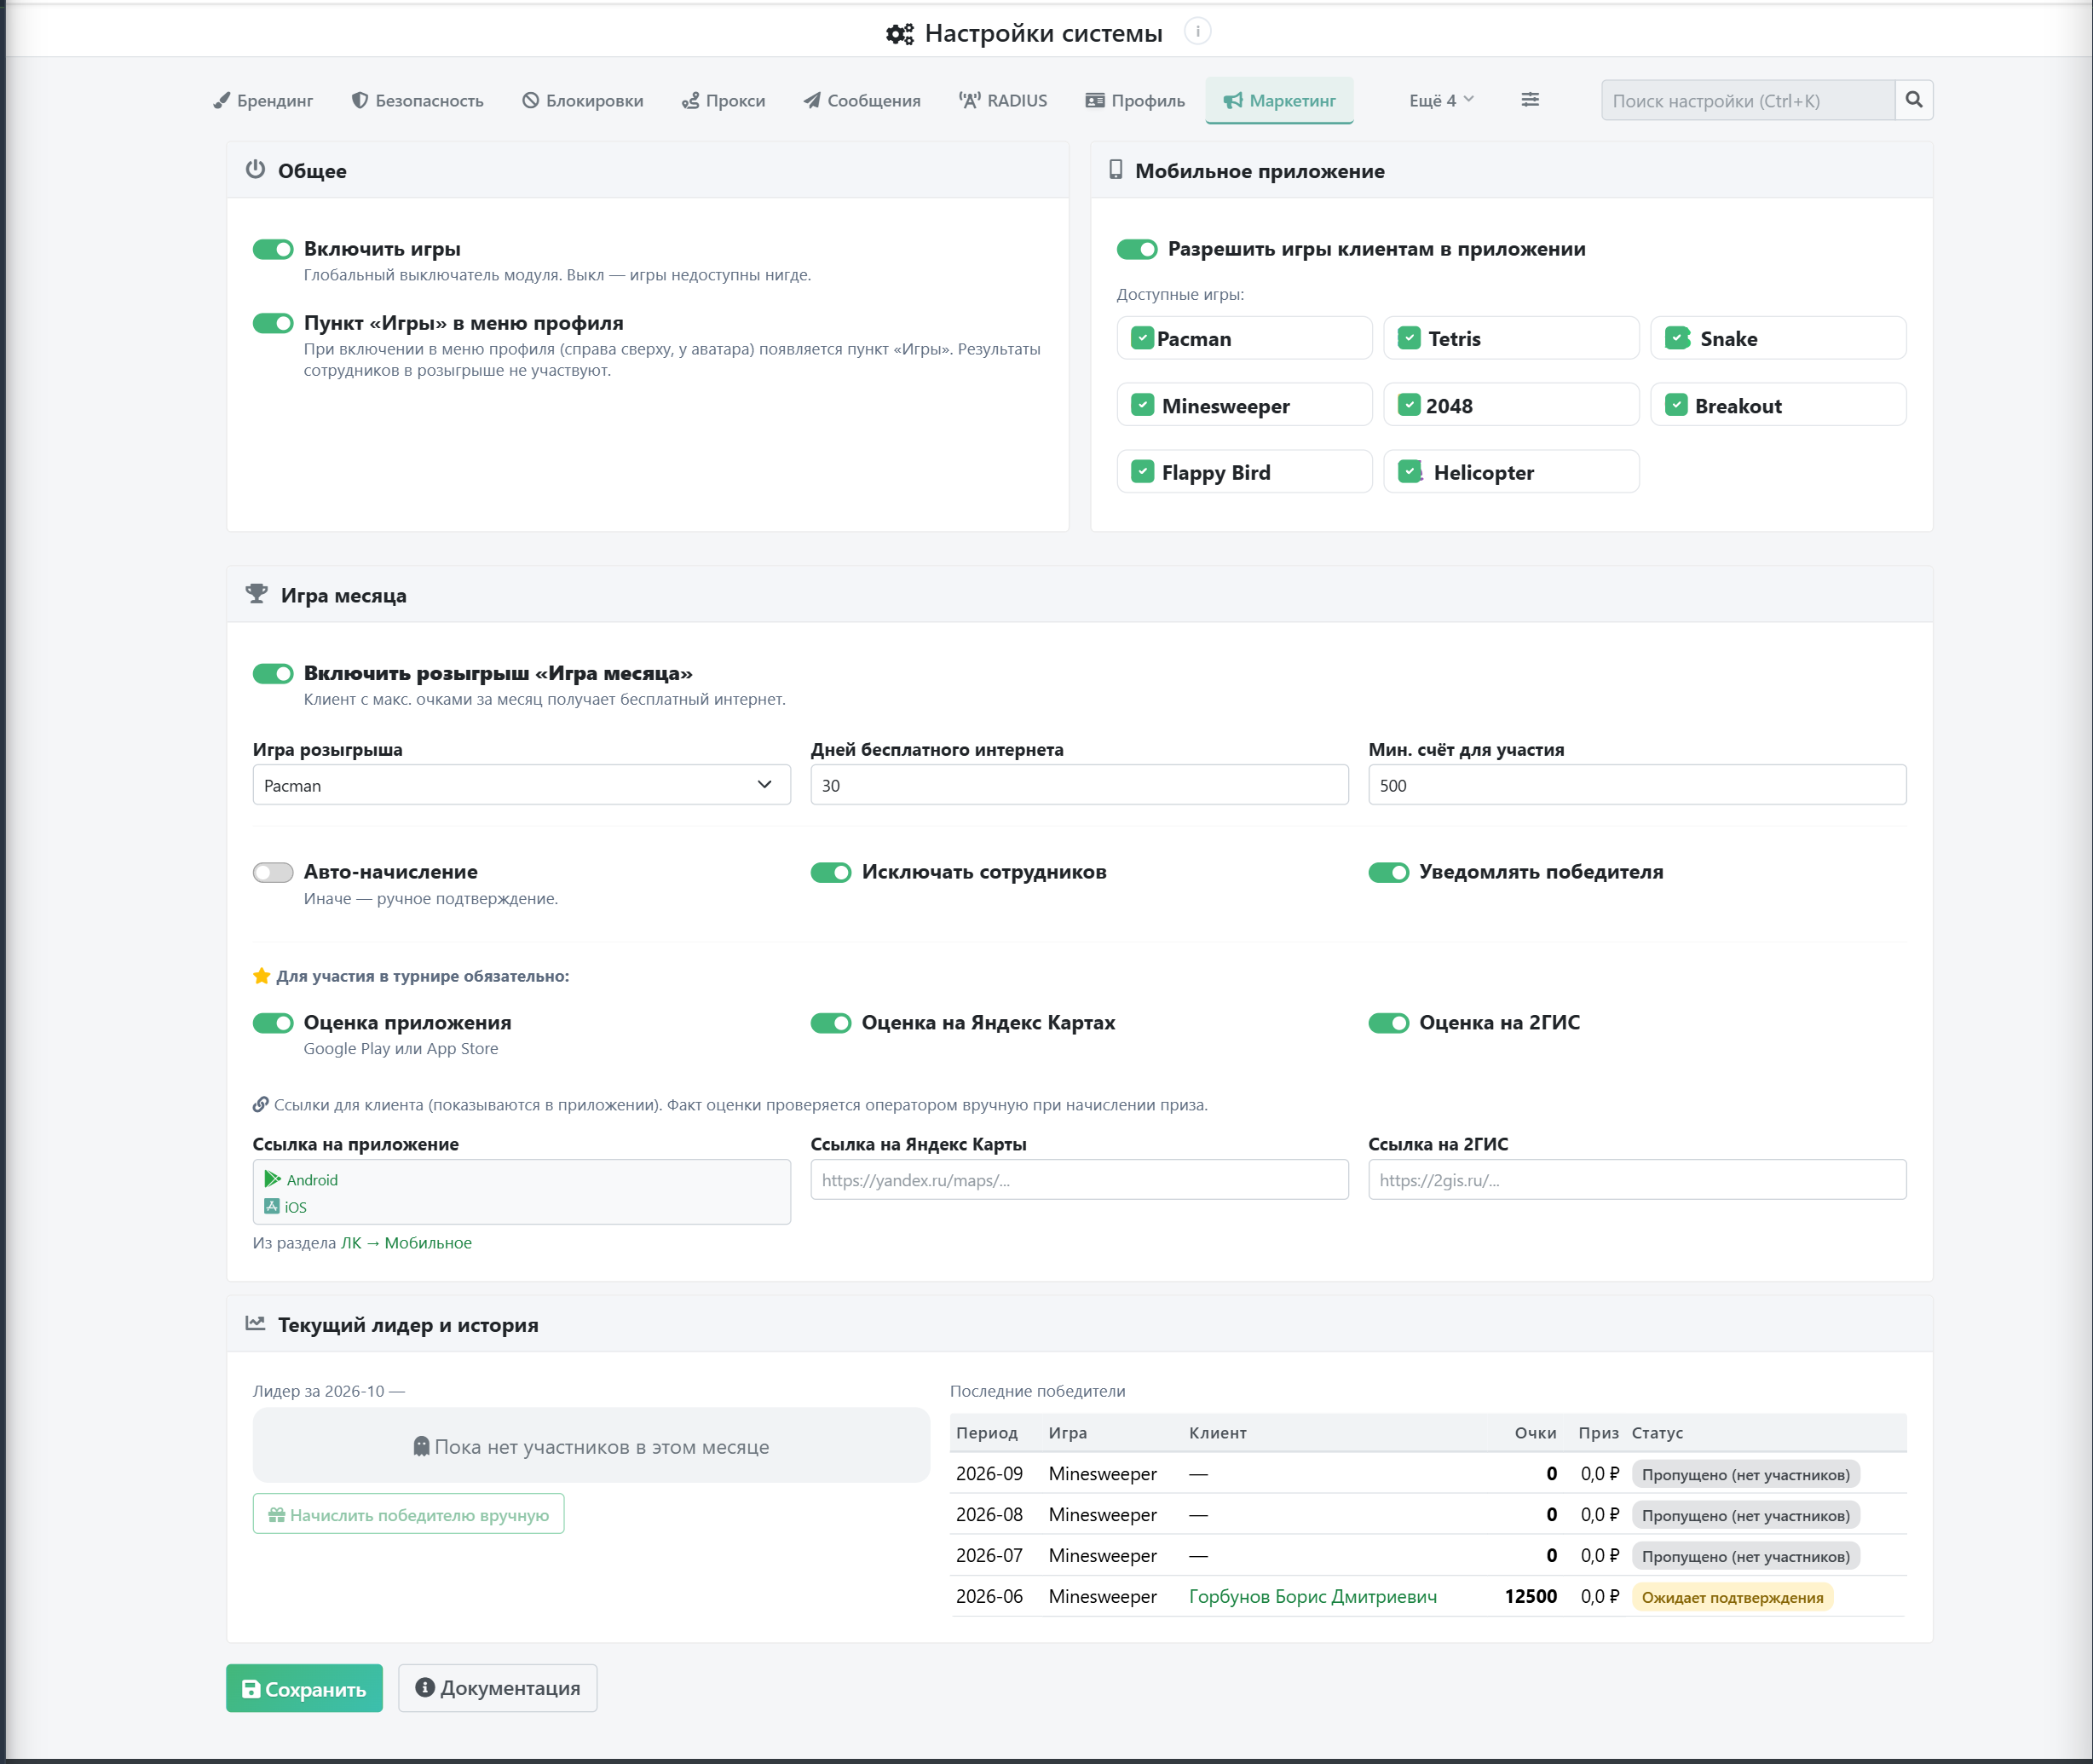Toggle Уведомлять победителя switch

[x=1389, y=872]
